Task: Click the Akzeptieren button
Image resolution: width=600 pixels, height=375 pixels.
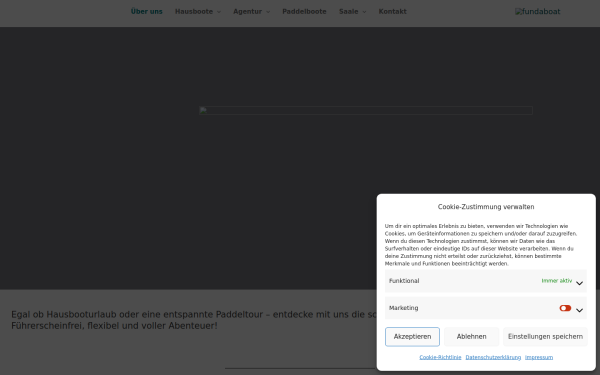Action: (x=412, y=337)
